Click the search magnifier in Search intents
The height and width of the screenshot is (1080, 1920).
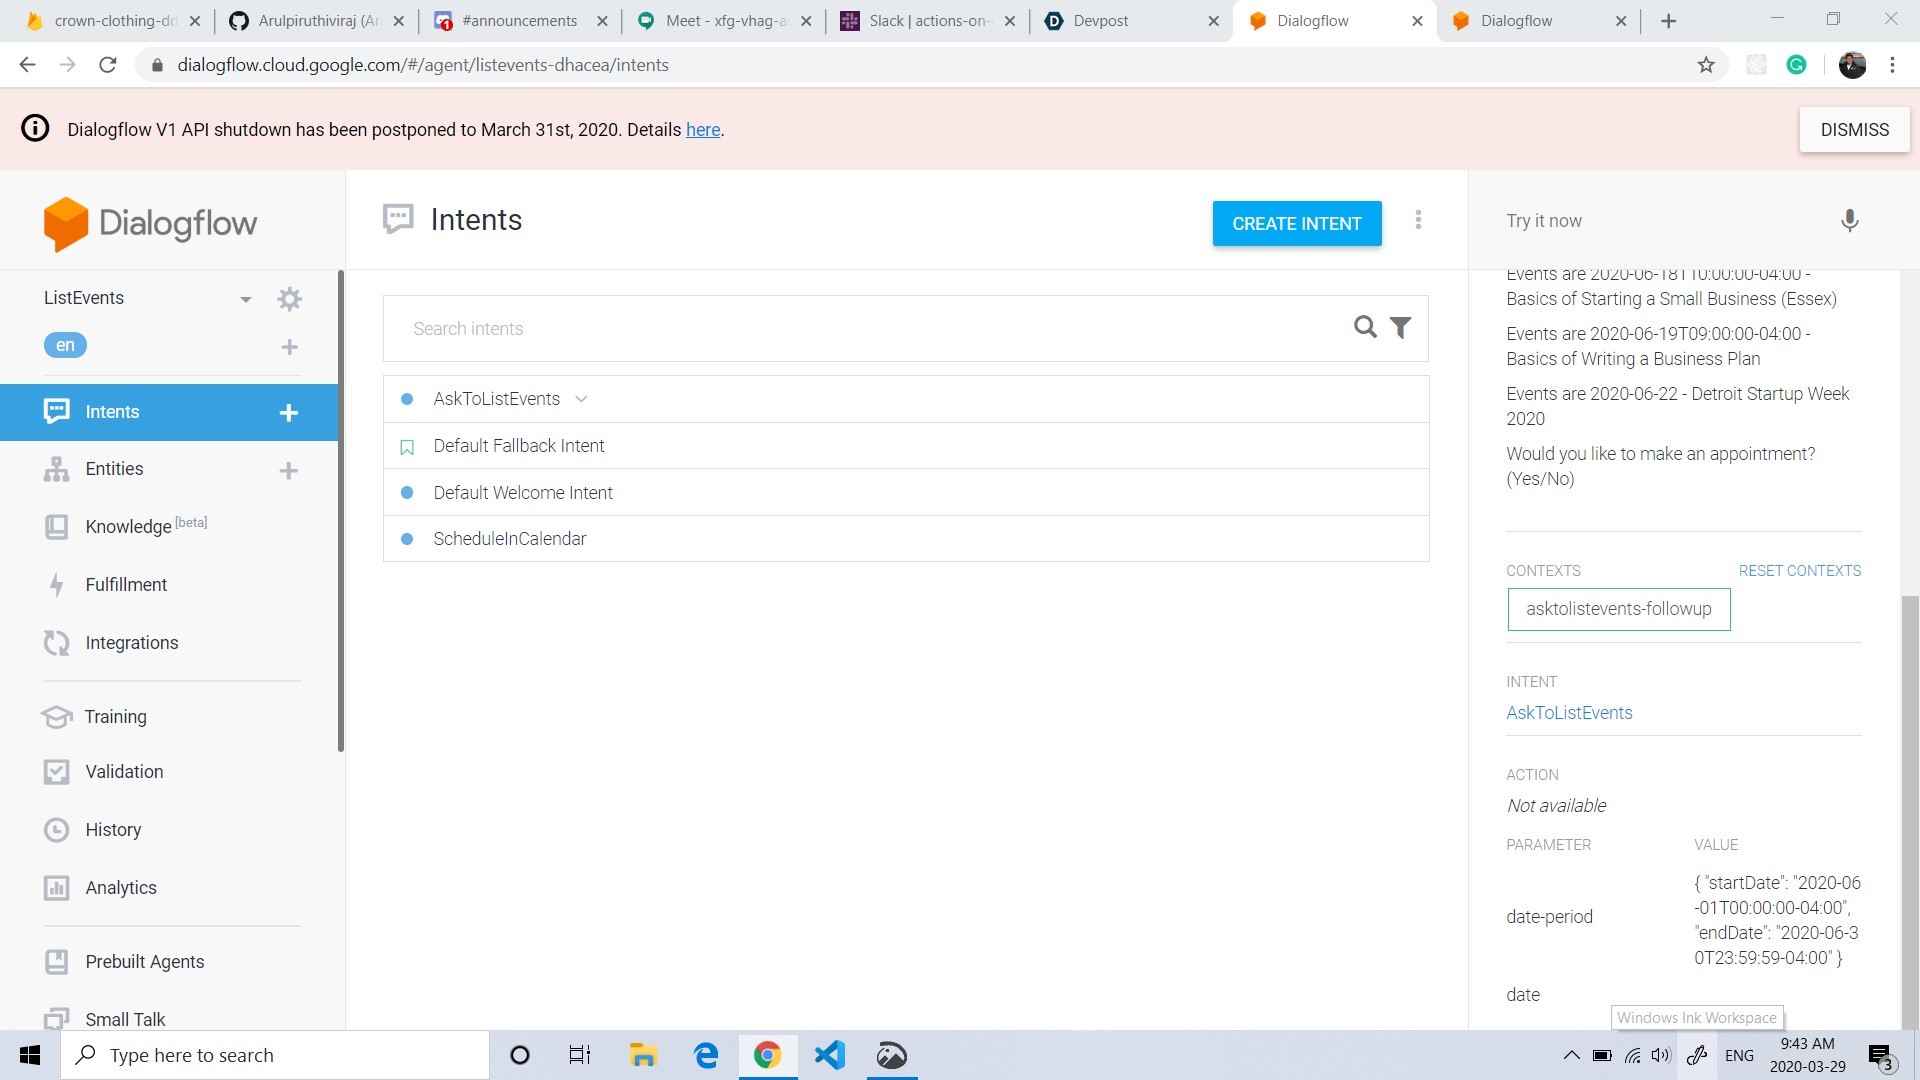pyautogui.click(x=1365, y=327)
